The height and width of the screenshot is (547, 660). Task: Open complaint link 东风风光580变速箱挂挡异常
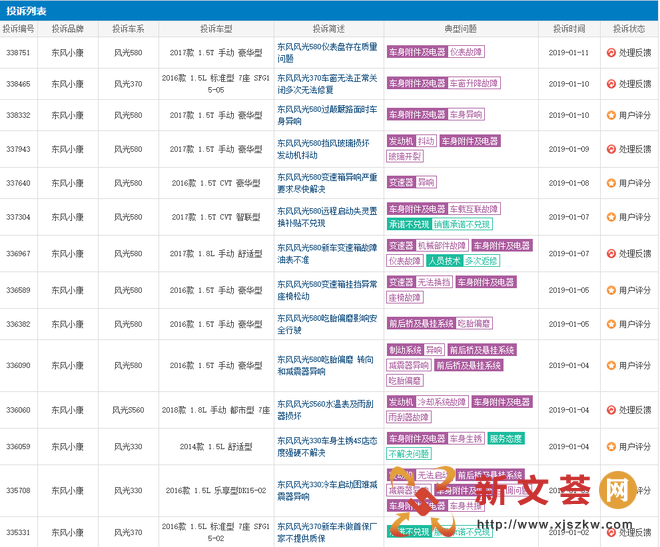pyautogui.click(x=327, y=290)
